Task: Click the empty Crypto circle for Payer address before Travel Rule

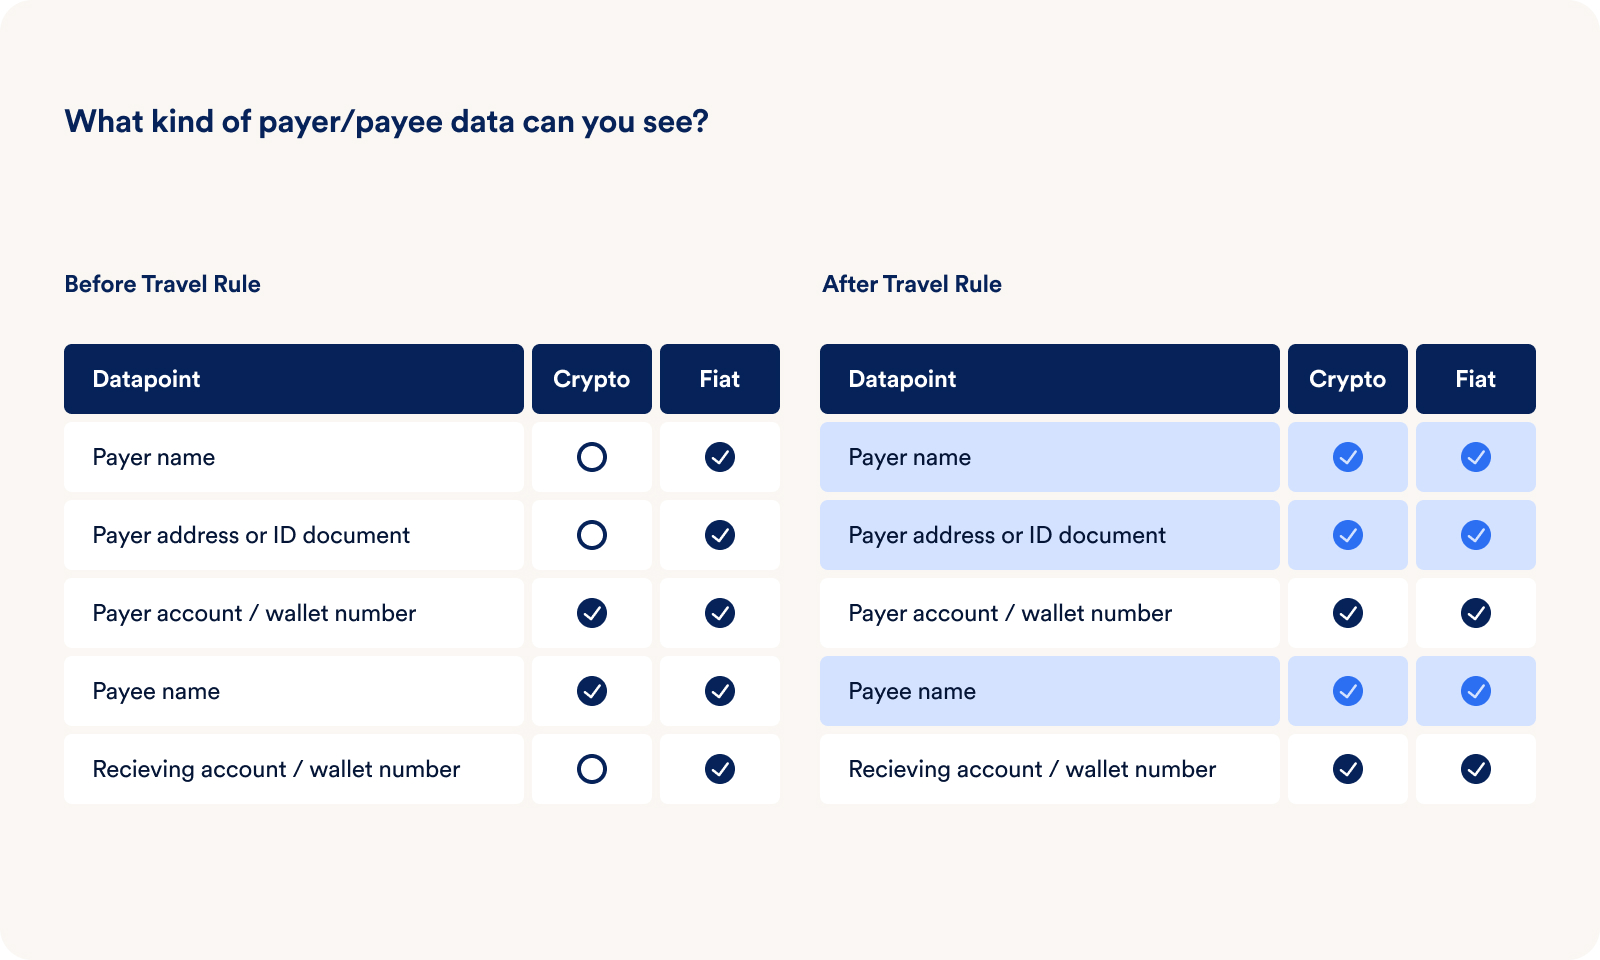Action: pos(591,535)
